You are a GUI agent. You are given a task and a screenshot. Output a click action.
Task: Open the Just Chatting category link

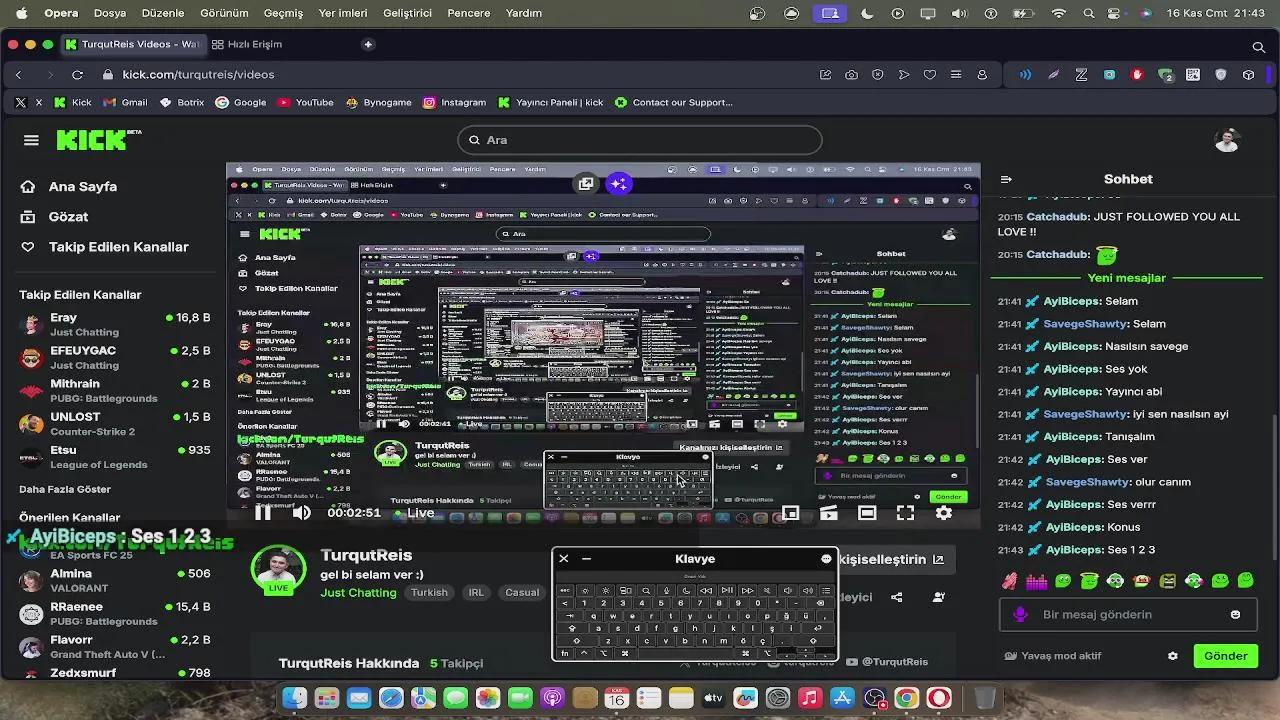pos(358,592)
